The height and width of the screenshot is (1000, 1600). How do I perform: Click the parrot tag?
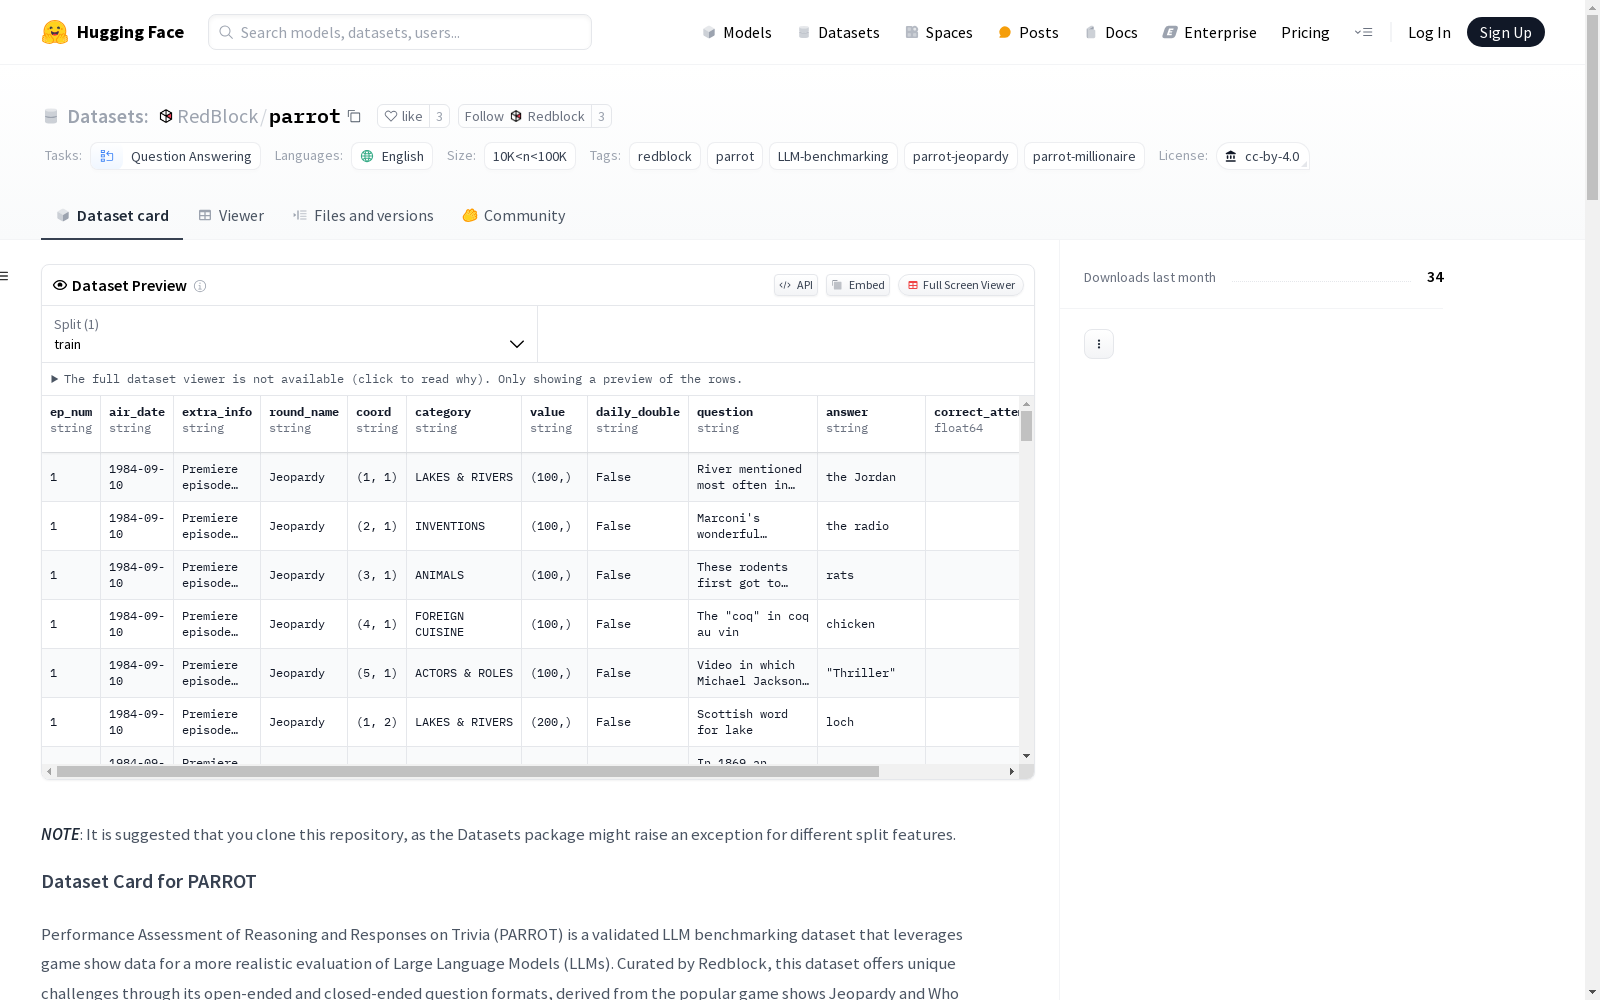[x=735, y=156]
